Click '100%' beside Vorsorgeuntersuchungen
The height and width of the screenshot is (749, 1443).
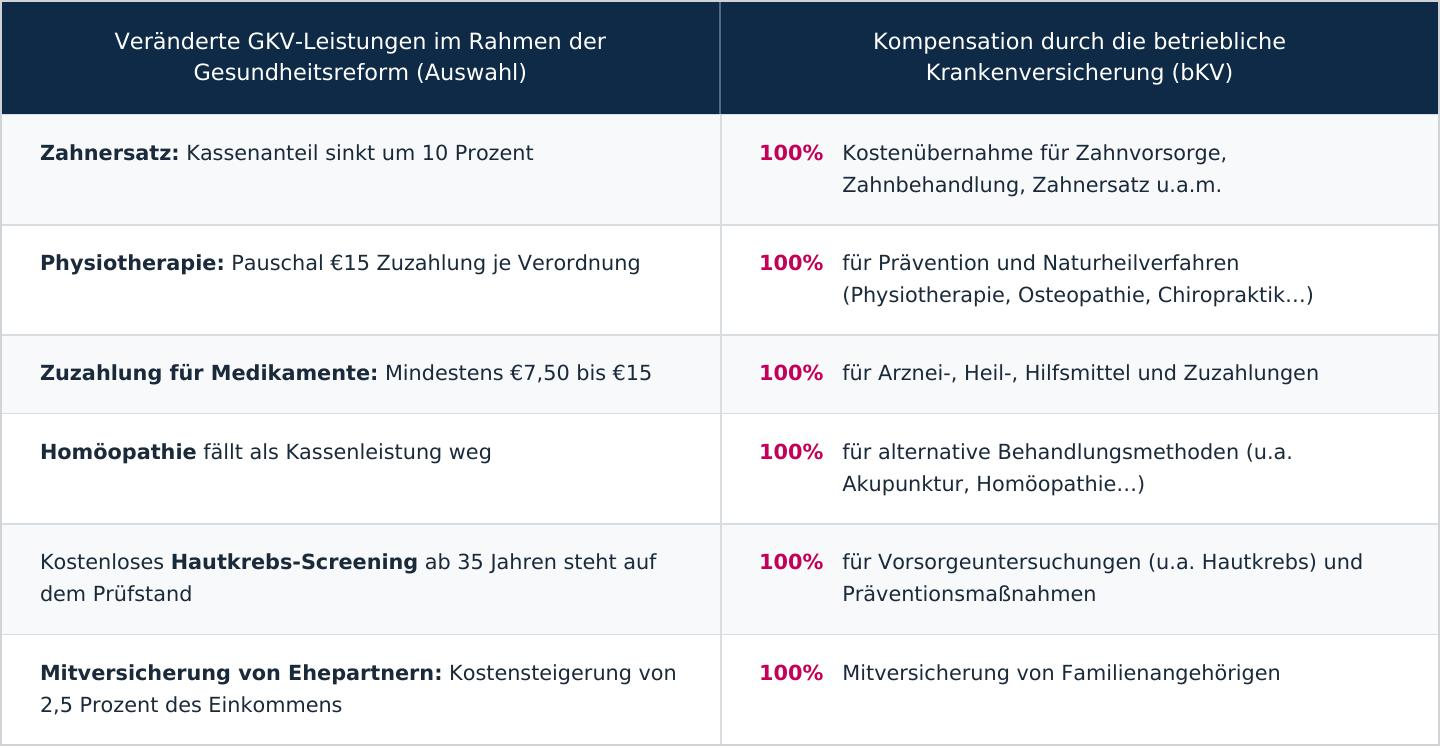pos(791,562)
